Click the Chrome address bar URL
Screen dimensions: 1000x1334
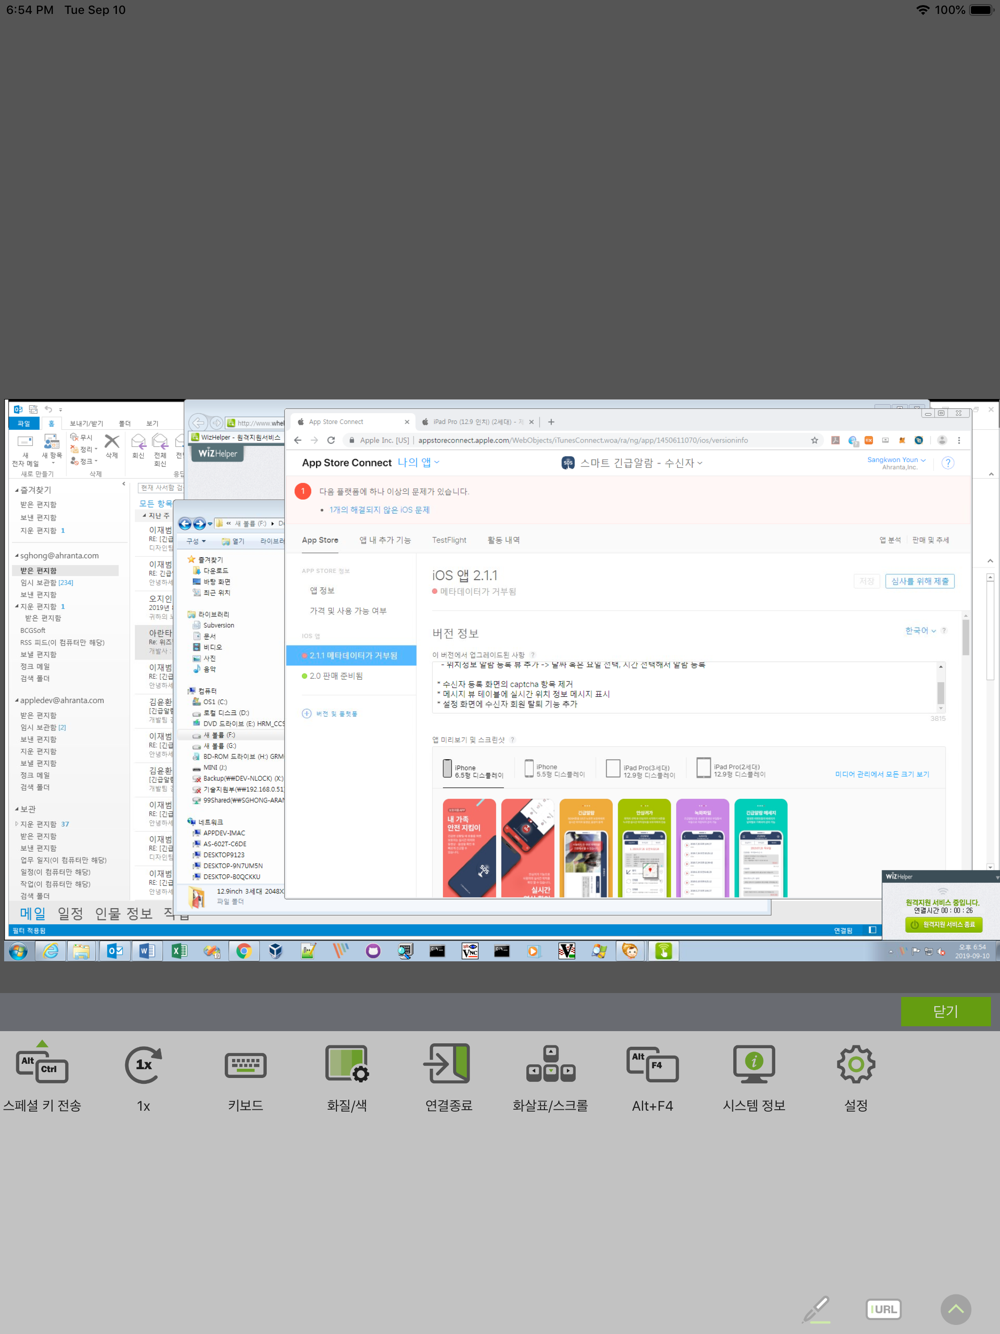pos(583,440)
